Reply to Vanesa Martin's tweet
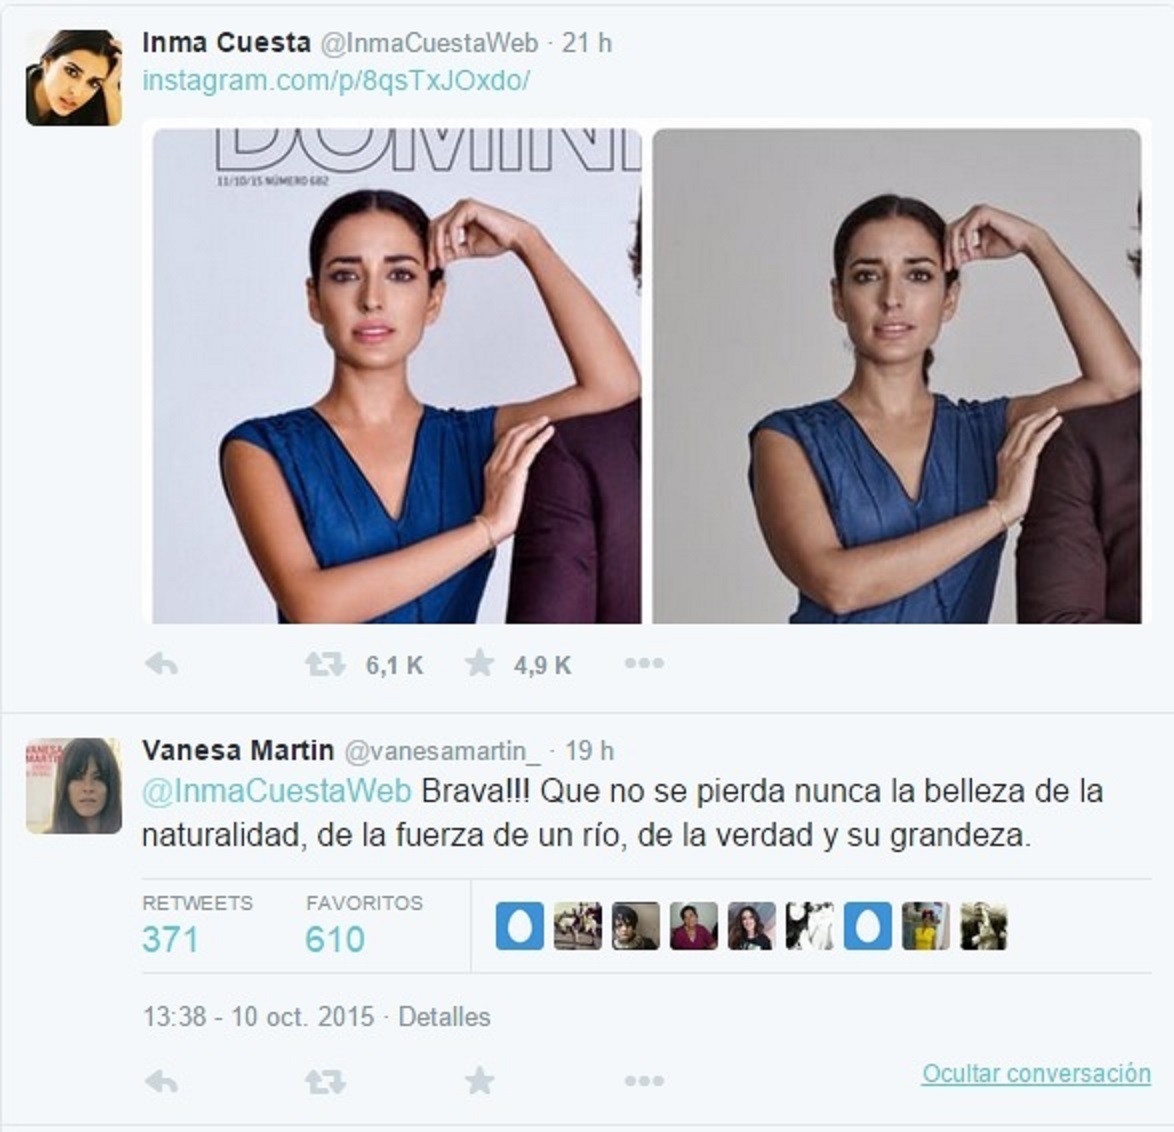The height and width of the screenshot is (1132, 1174). (161, 1081)
